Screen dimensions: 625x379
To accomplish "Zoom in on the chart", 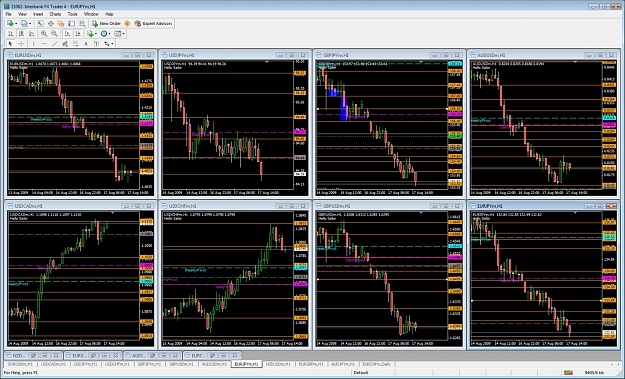I will tap(44, 34).
